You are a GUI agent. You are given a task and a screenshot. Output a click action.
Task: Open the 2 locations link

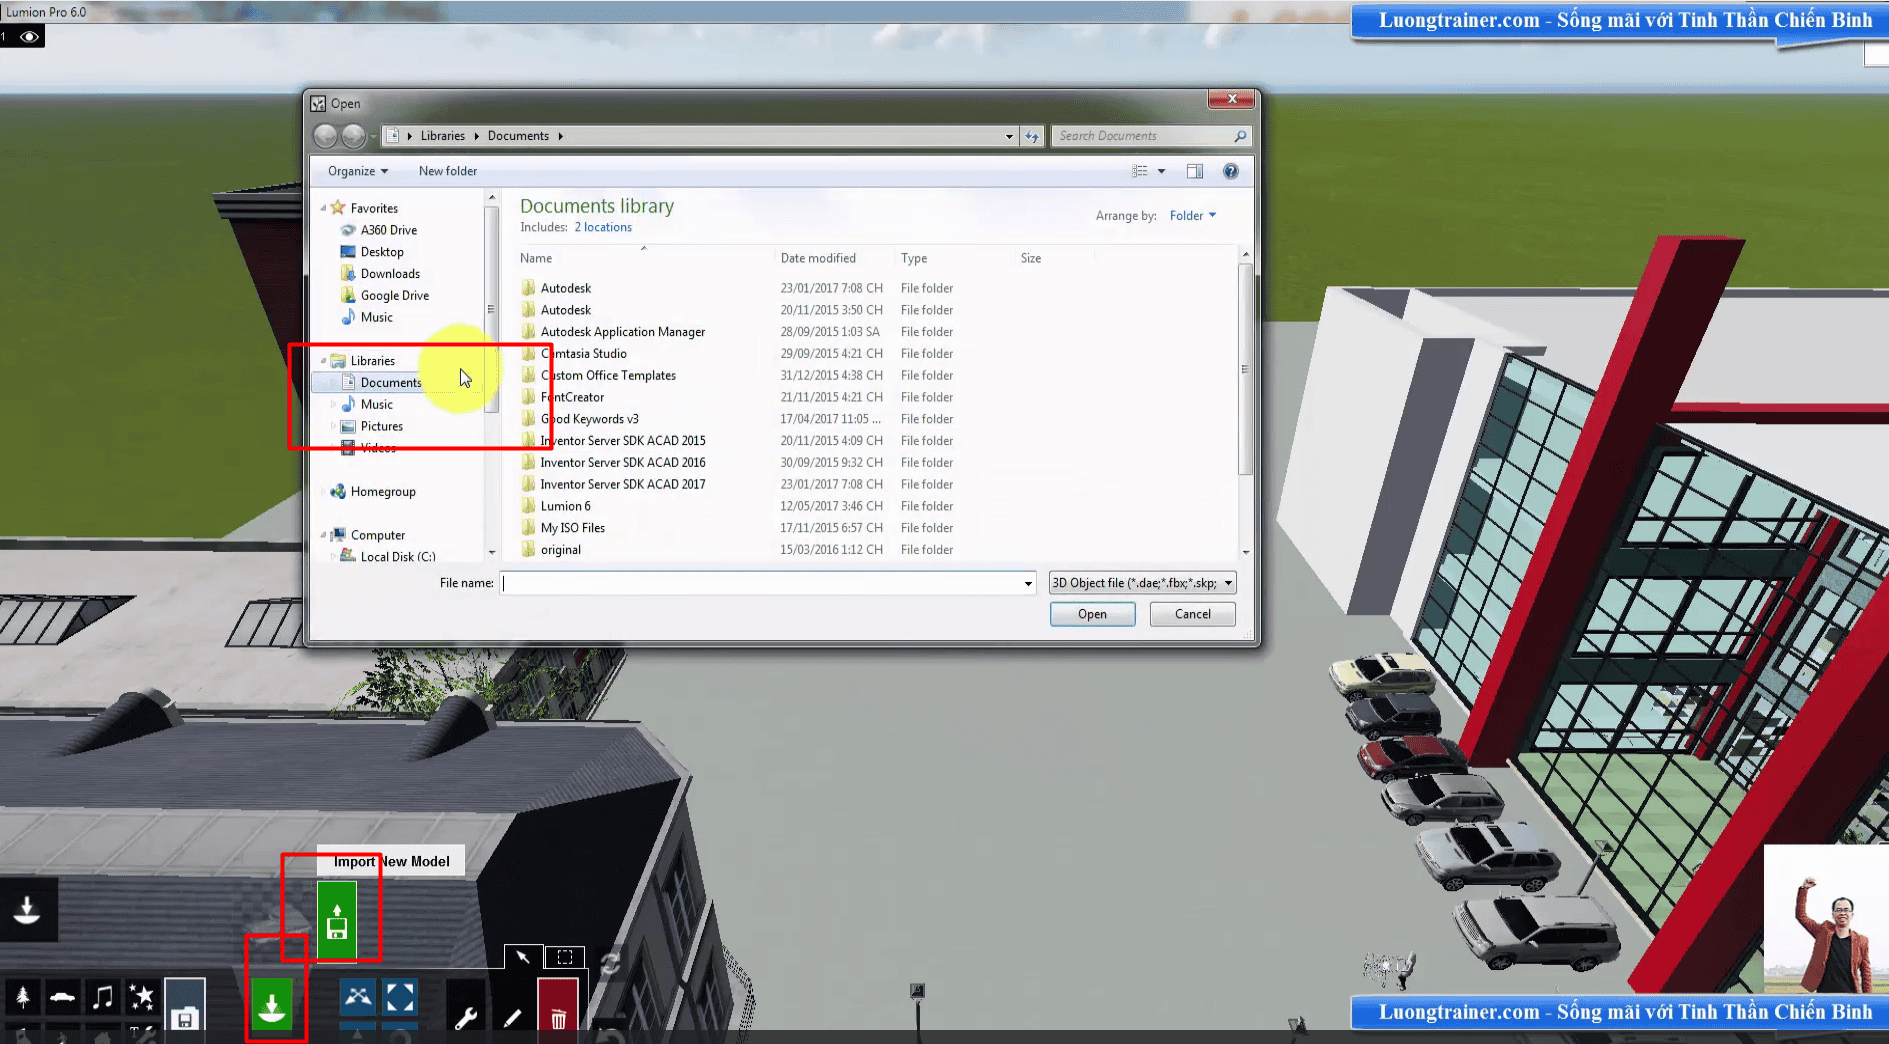(x=603, y=227)
